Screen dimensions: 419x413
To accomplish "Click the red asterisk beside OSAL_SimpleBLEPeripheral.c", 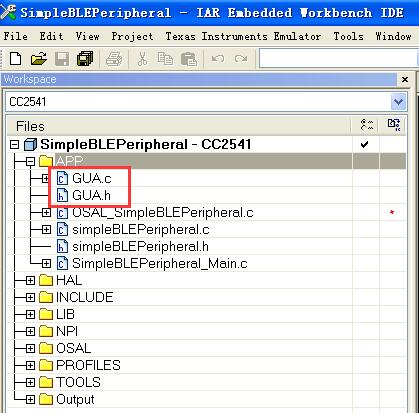I will tap(392, 212).
